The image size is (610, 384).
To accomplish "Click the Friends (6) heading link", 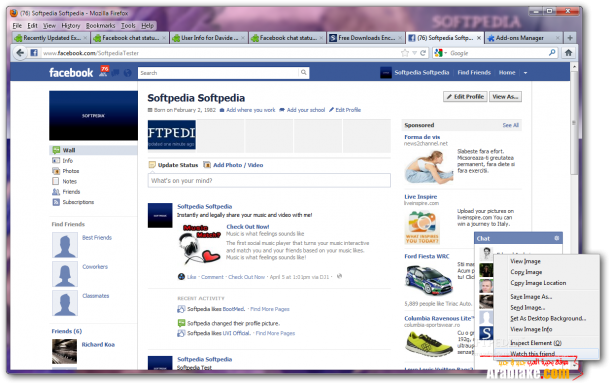I will pos(67,331).
